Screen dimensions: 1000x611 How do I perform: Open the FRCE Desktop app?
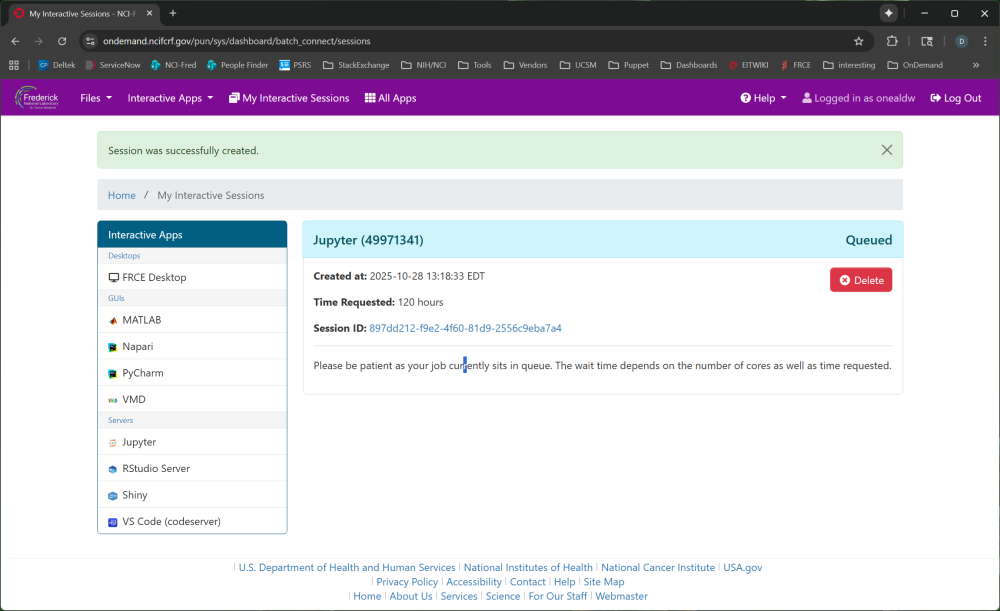tap(153, 277)
